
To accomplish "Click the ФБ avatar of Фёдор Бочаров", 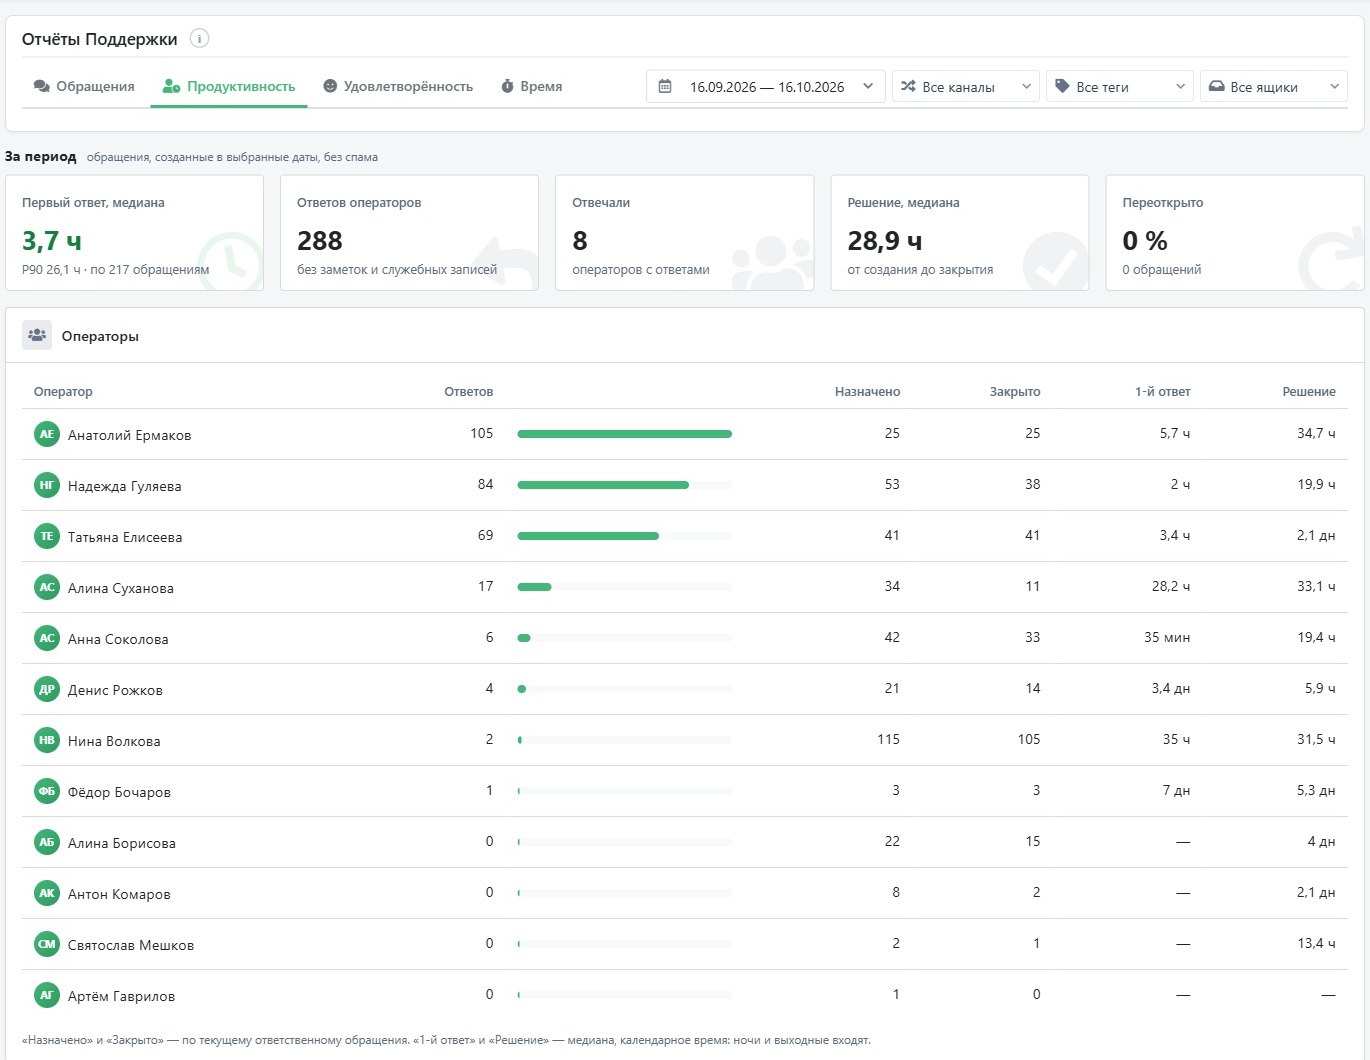I will 47,791.
